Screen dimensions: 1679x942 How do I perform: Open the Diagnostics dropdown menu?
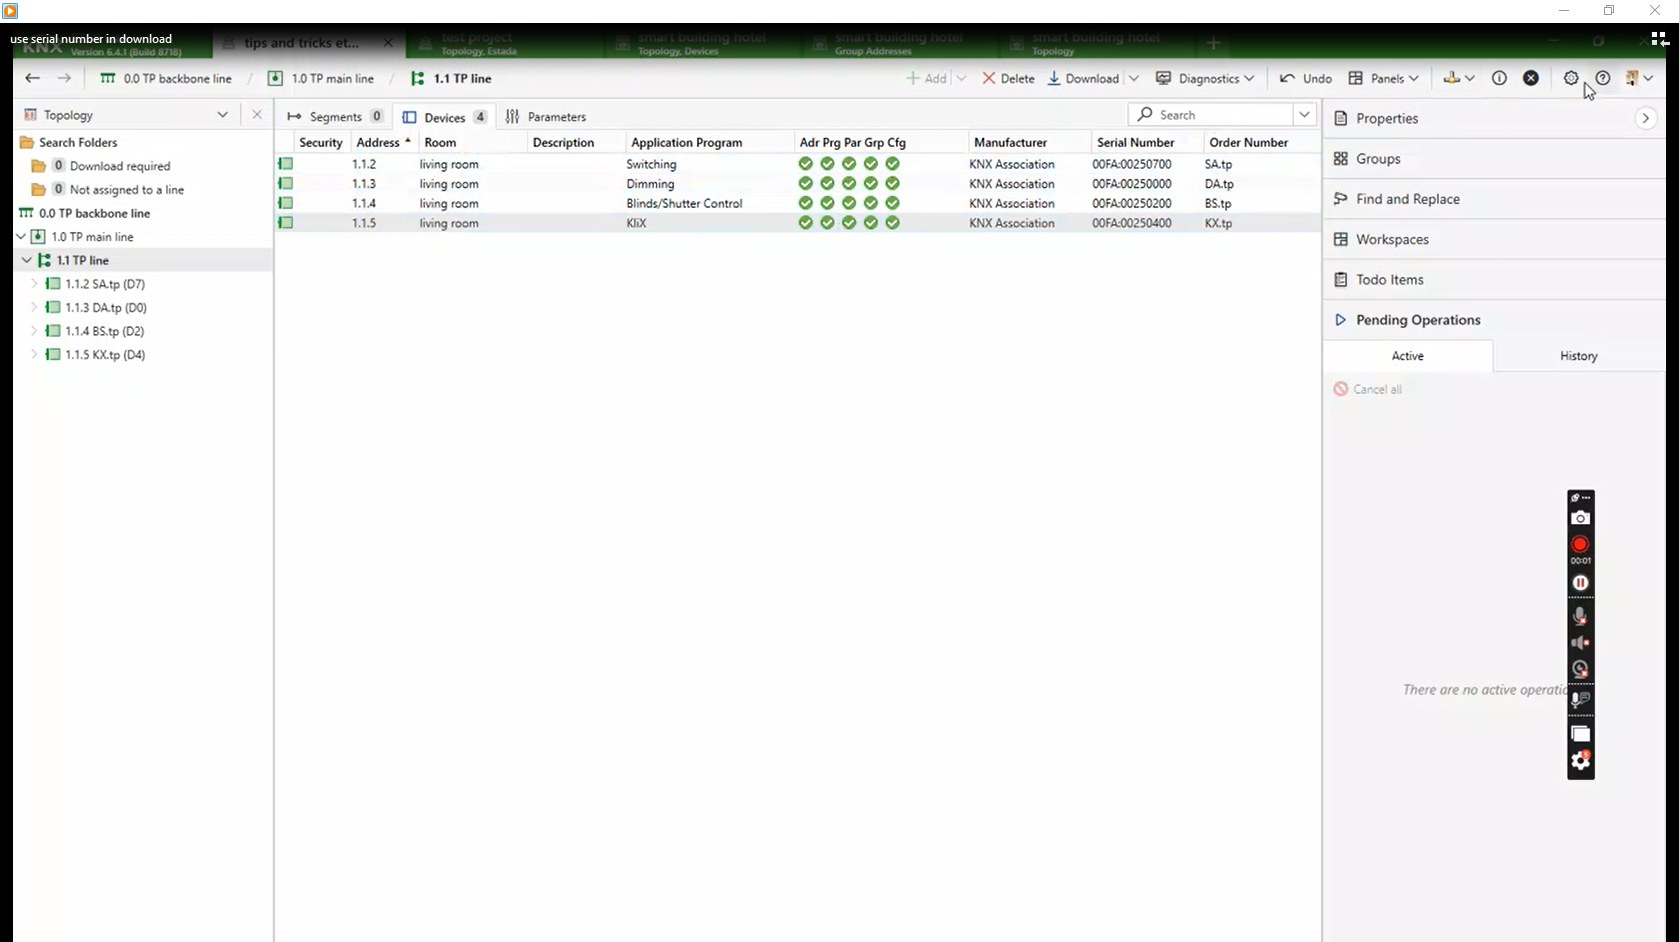1205,78
